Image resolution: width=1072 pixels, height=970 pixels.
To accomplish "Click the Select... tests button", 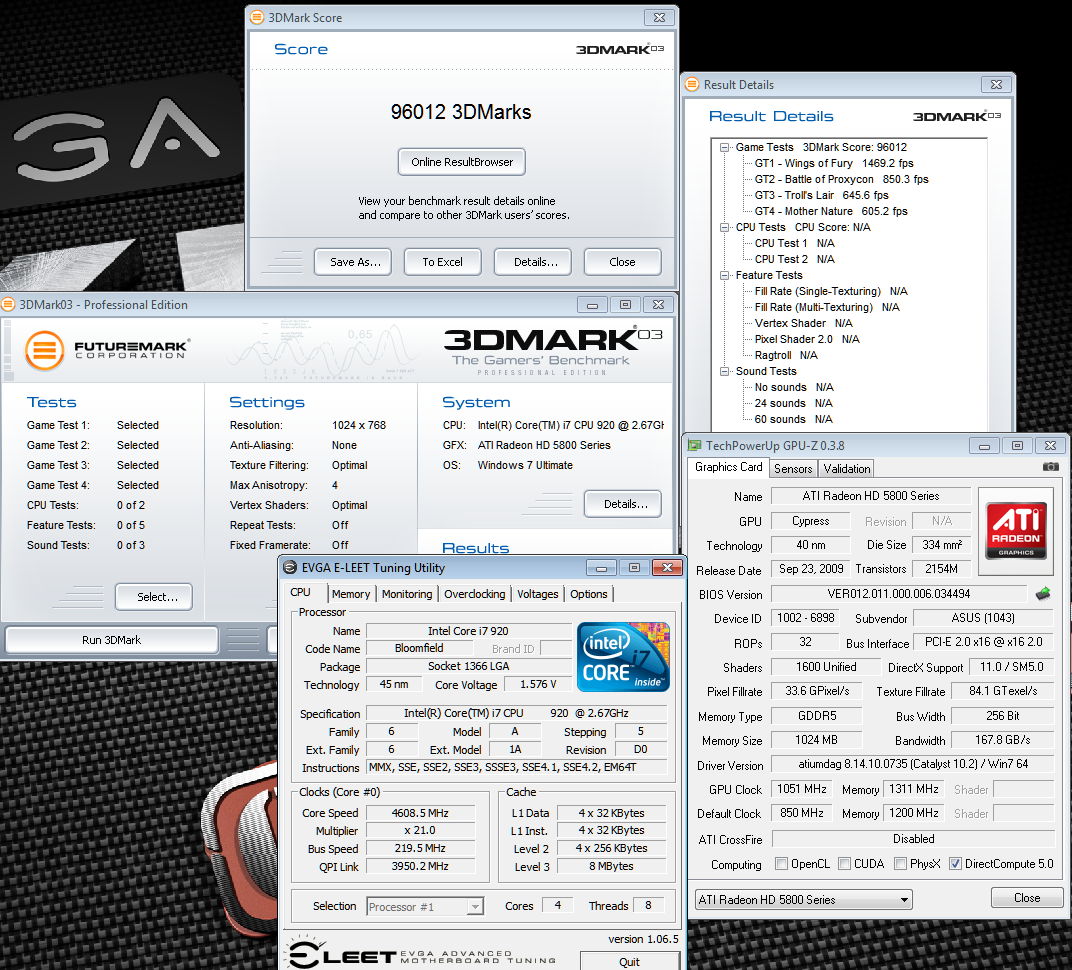I will 154,597.
